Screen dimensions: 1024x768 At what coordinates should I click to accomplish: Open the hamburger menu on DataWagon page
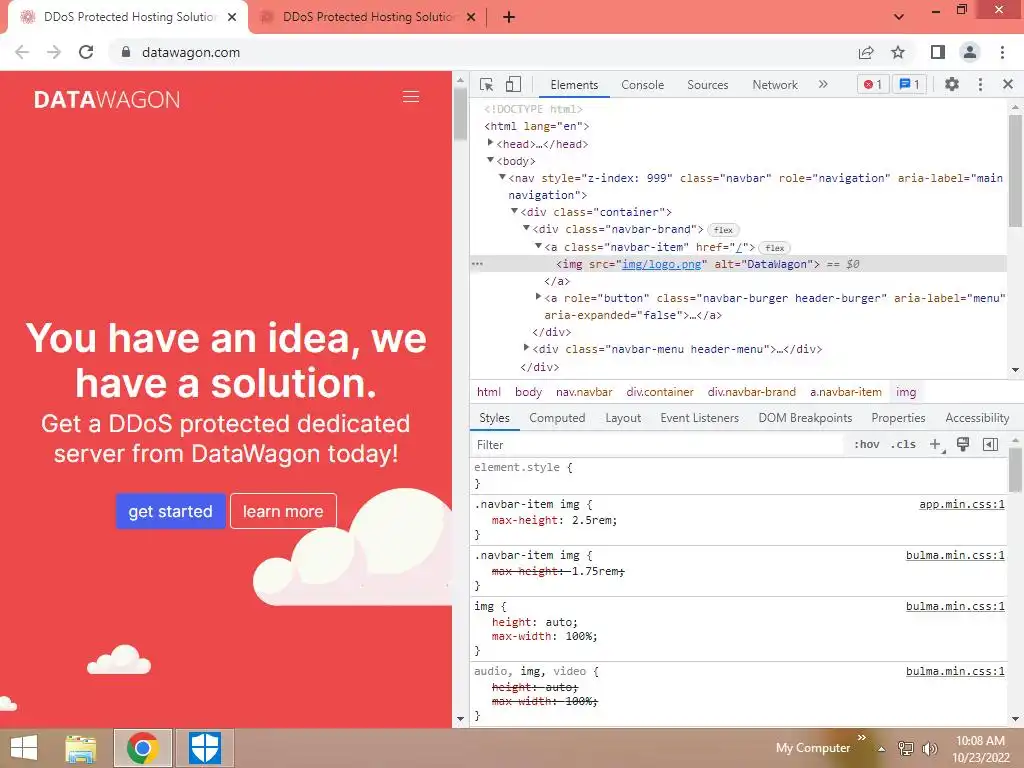411,97
